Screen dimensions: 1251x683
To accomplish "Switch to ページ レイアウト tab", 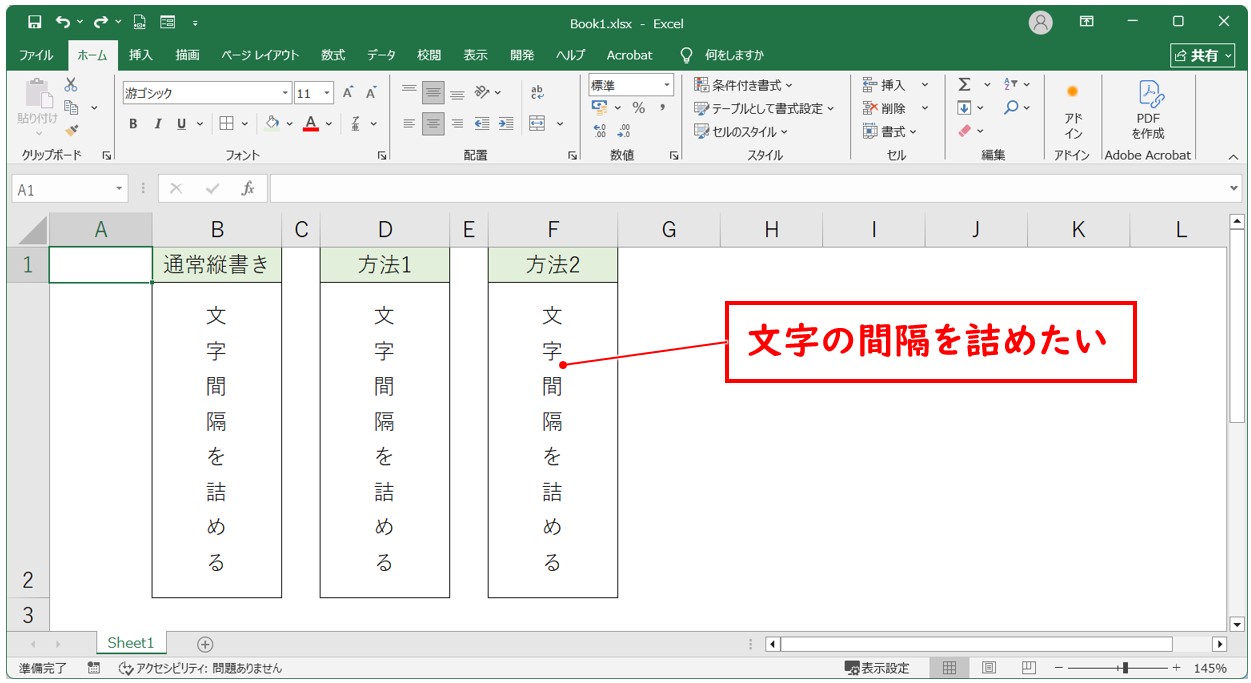I will tap(260, 55).
